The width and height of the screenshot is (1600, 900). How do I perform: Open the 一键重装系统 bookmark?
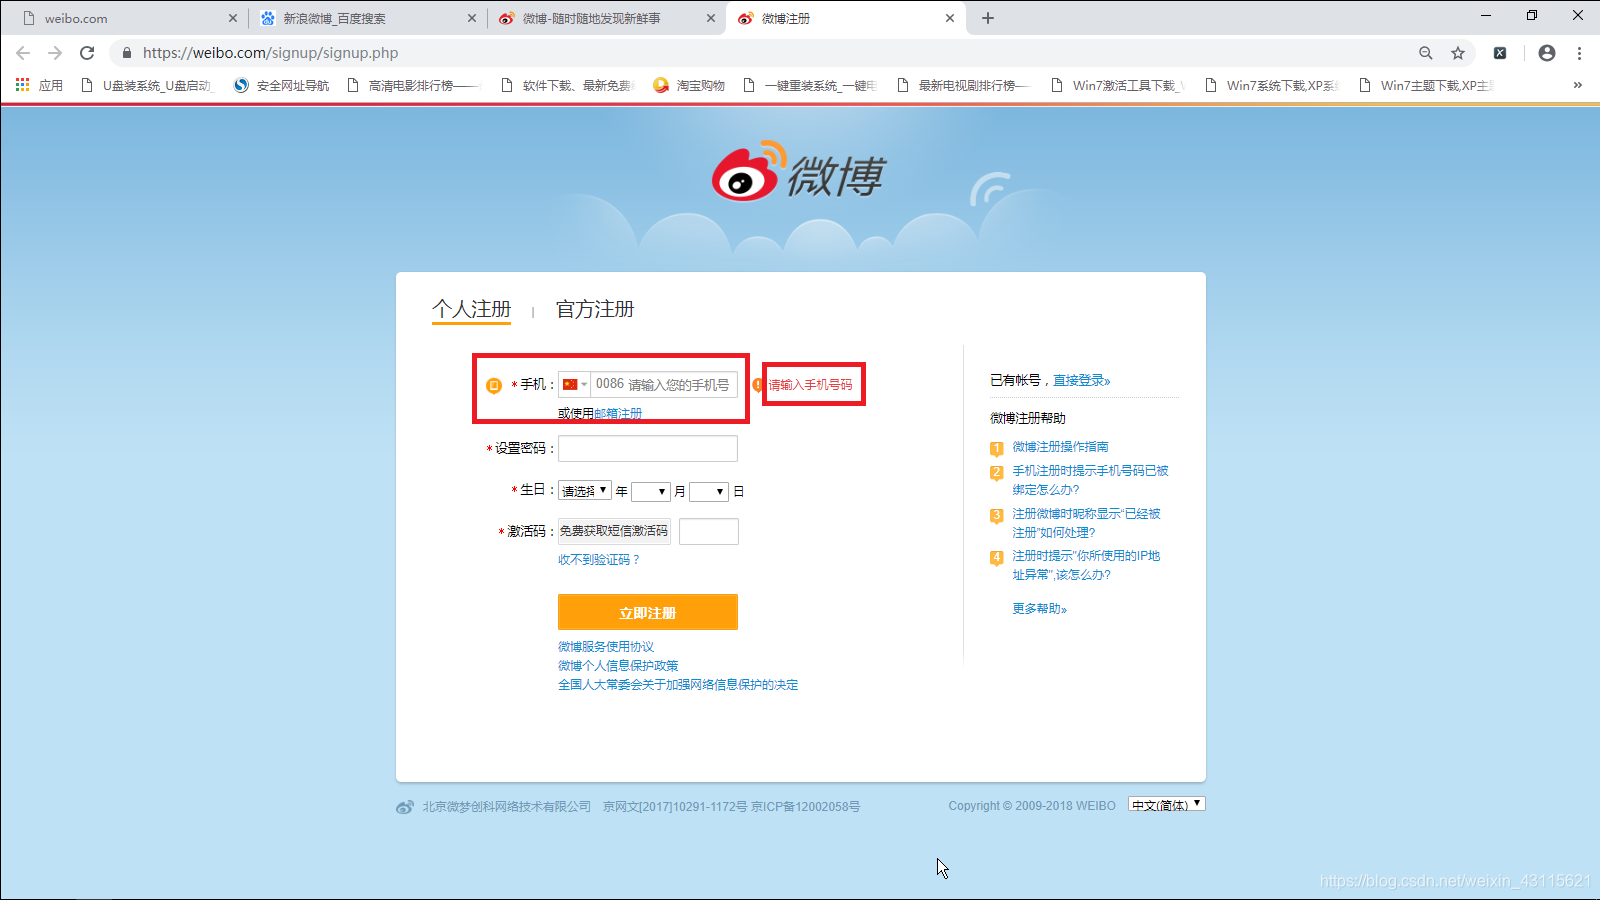810,85
